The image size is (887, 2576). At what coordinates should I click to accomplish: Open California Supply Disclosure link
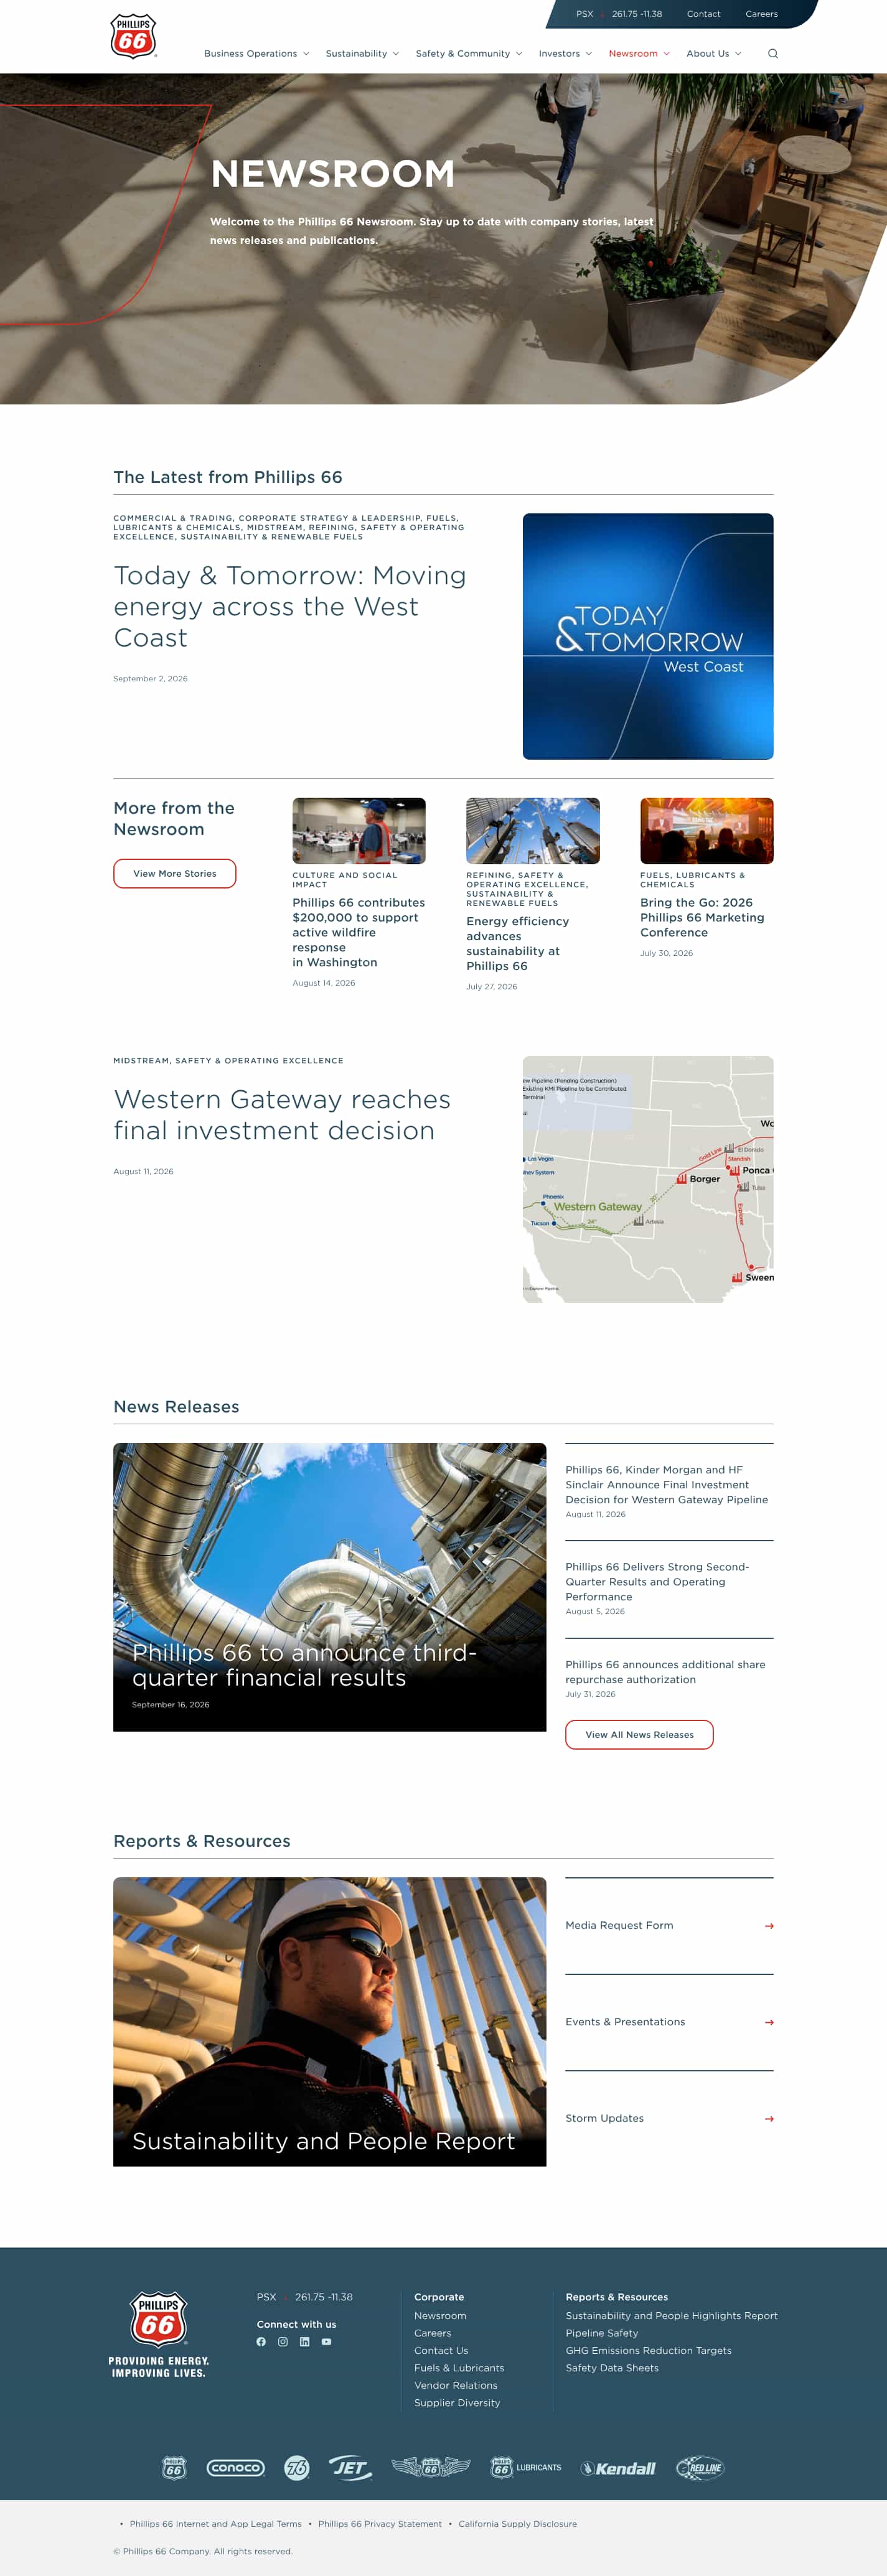(x=518, y=2524)
